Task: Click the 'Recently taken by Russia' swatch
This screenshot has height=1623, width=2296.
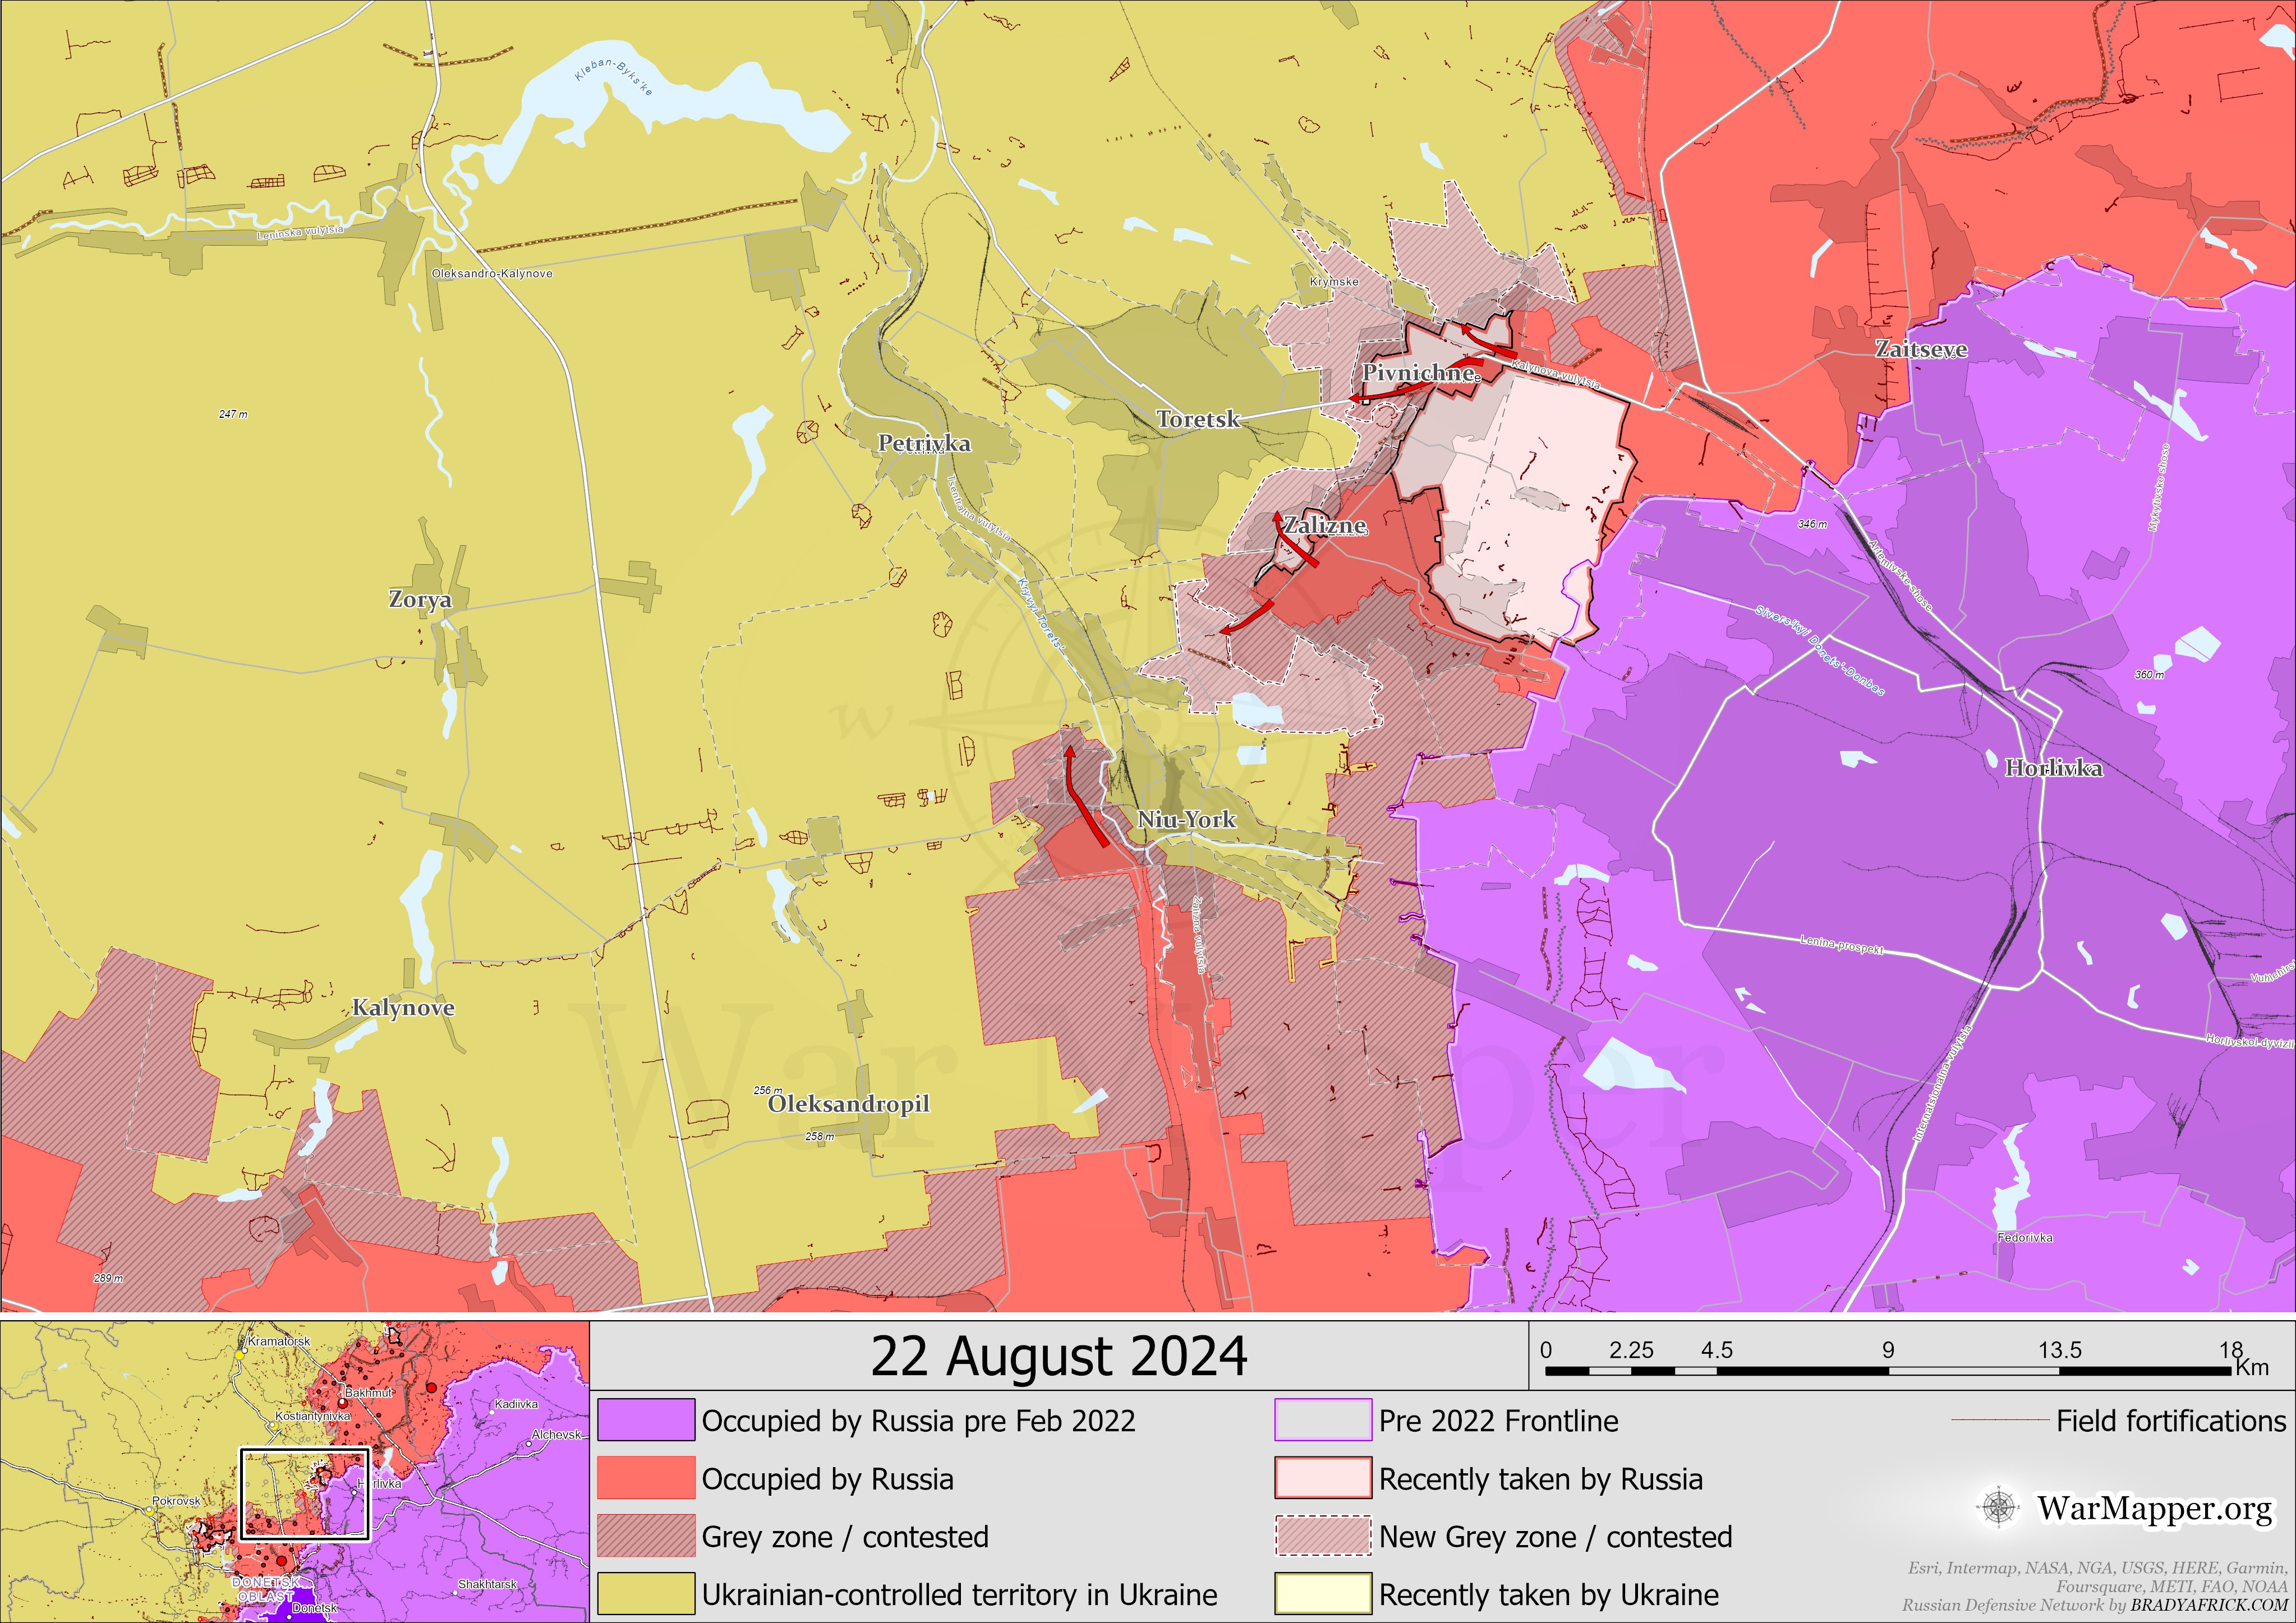Action: tap(1322, 1478)
